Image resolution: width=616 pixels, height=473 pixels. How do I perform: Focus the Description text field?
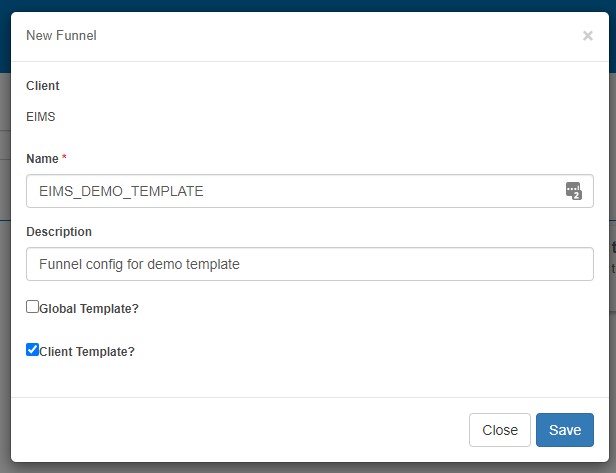point(310,264)
